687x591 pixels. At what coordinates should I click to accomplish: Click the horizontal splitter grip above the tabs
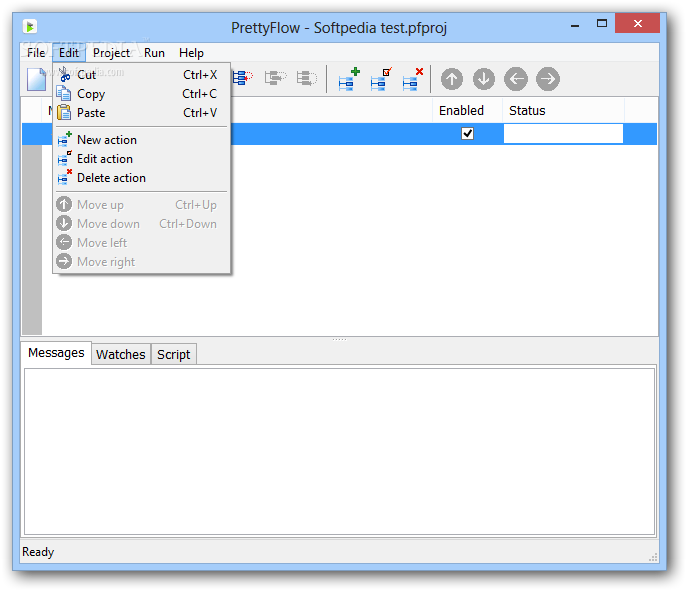click(x=340, y=340)
